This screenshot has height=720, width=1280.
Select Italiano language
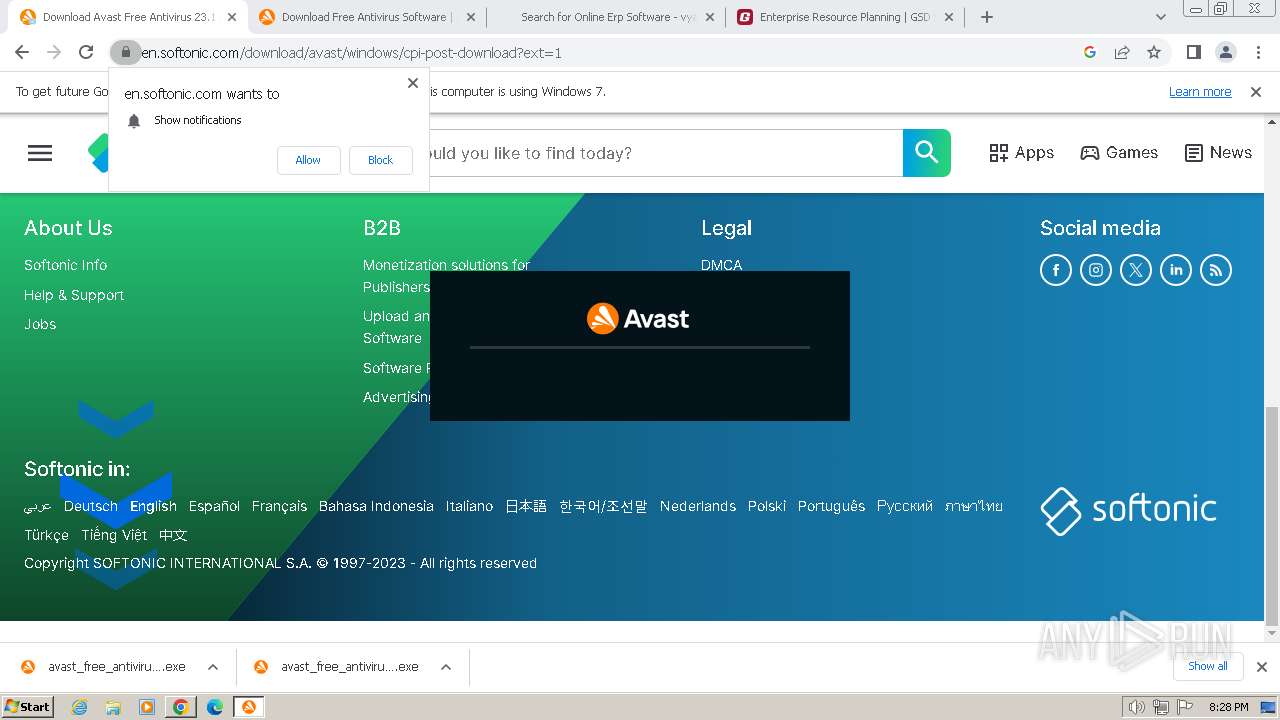[x=469, y=506]
